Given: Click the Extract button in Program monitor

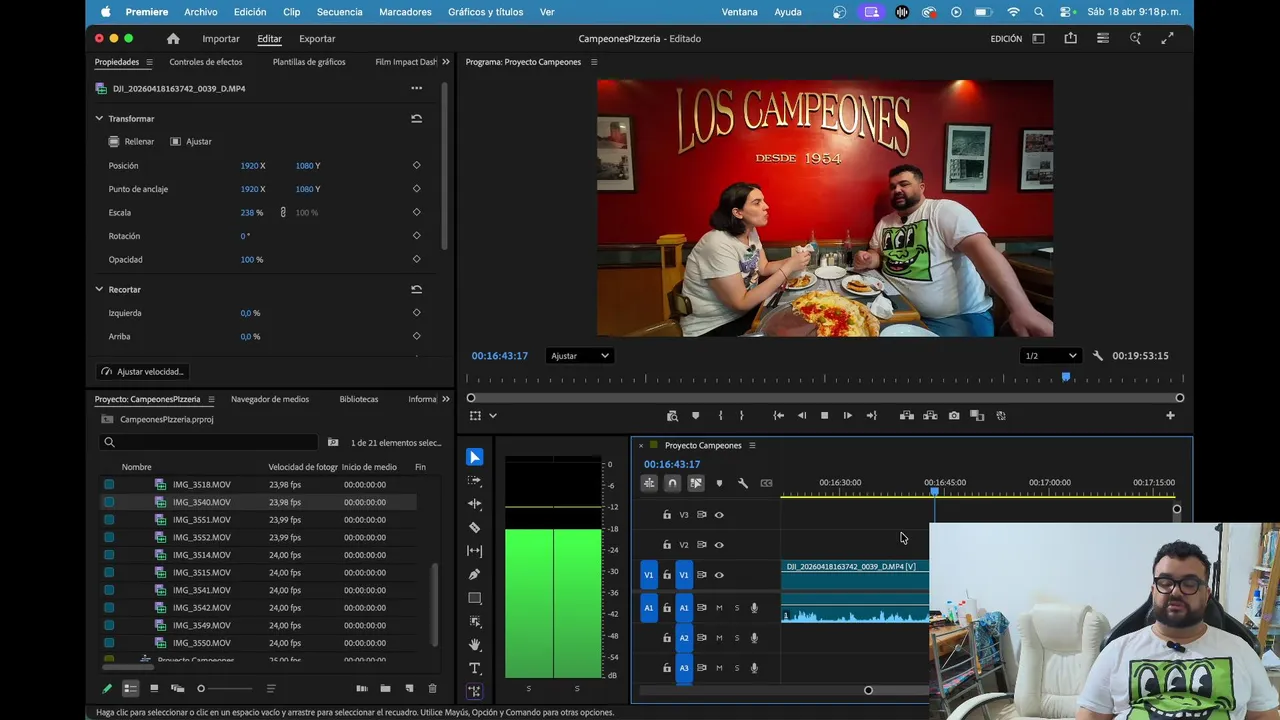Looking at the screenshot, I should 930,416.
